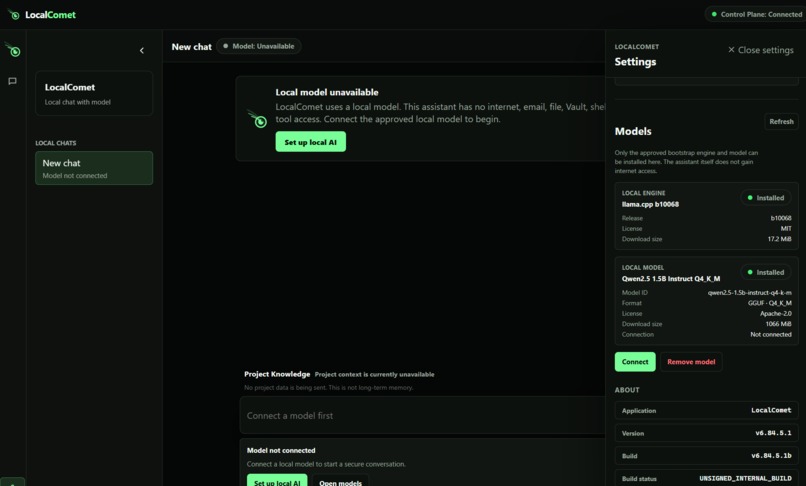Select the comet icon in the left rail
This screenshot has height=486, width=806.
[13, 50]
